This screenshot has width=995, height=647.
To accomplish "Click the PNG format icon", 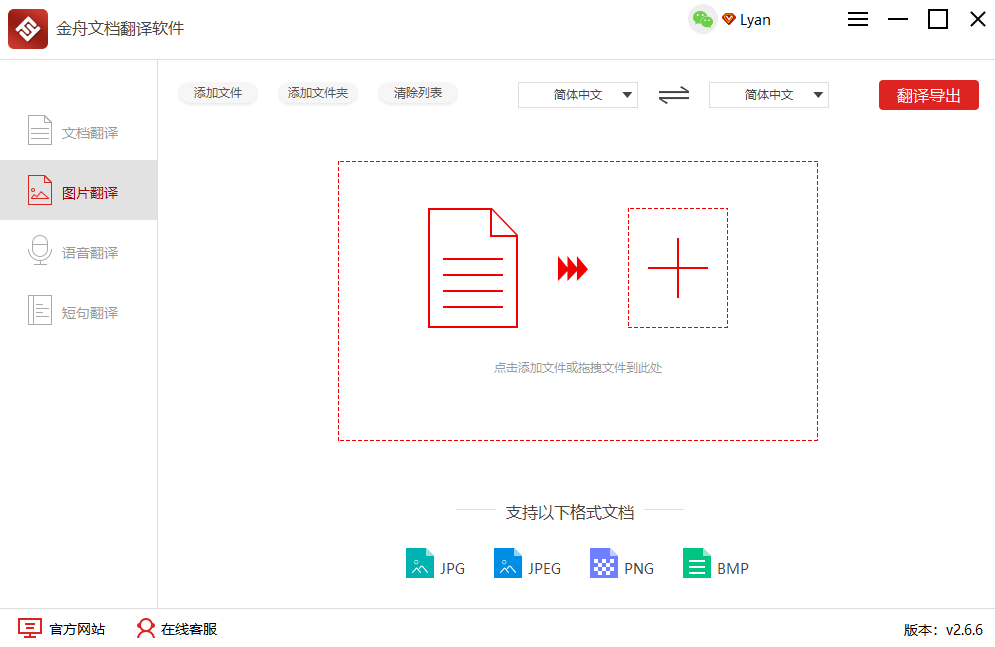I will coord(603,564).
